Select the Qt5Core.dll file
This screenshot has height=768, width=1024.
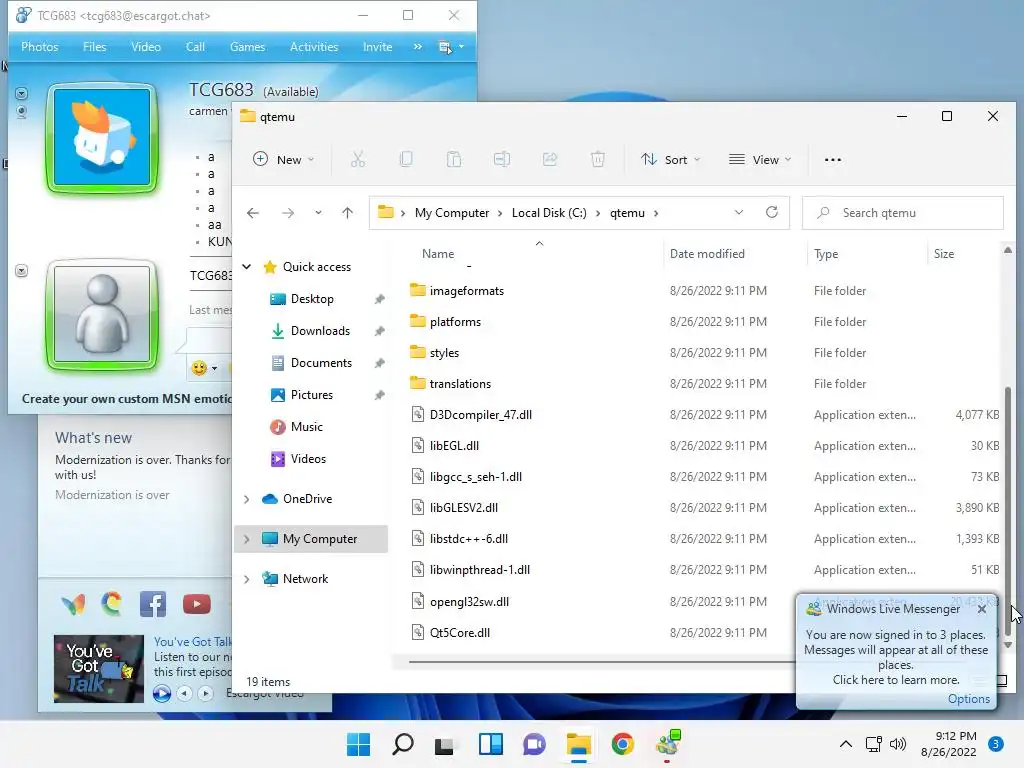460,633
